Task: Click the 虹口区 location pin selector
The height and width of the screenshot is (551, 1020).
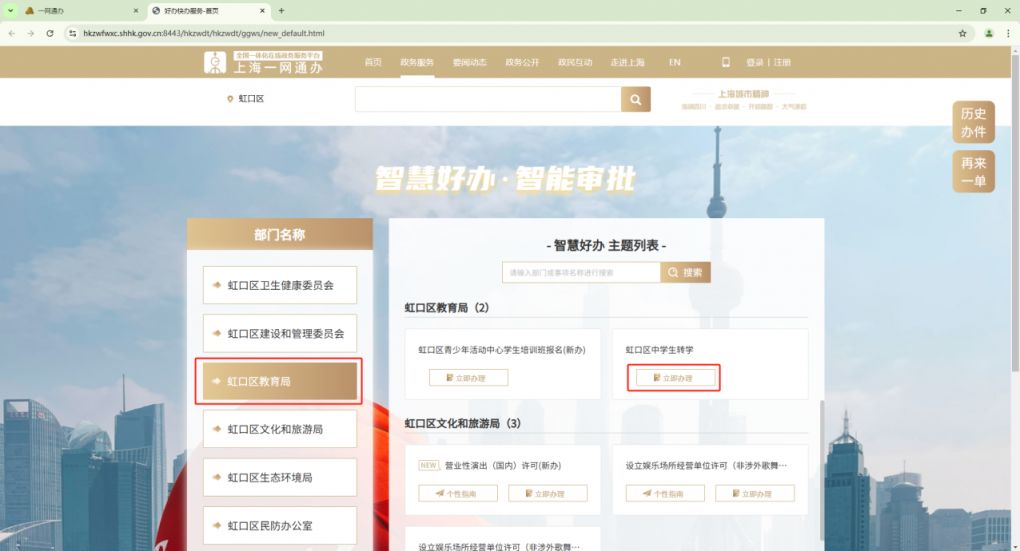Action: 245,99
